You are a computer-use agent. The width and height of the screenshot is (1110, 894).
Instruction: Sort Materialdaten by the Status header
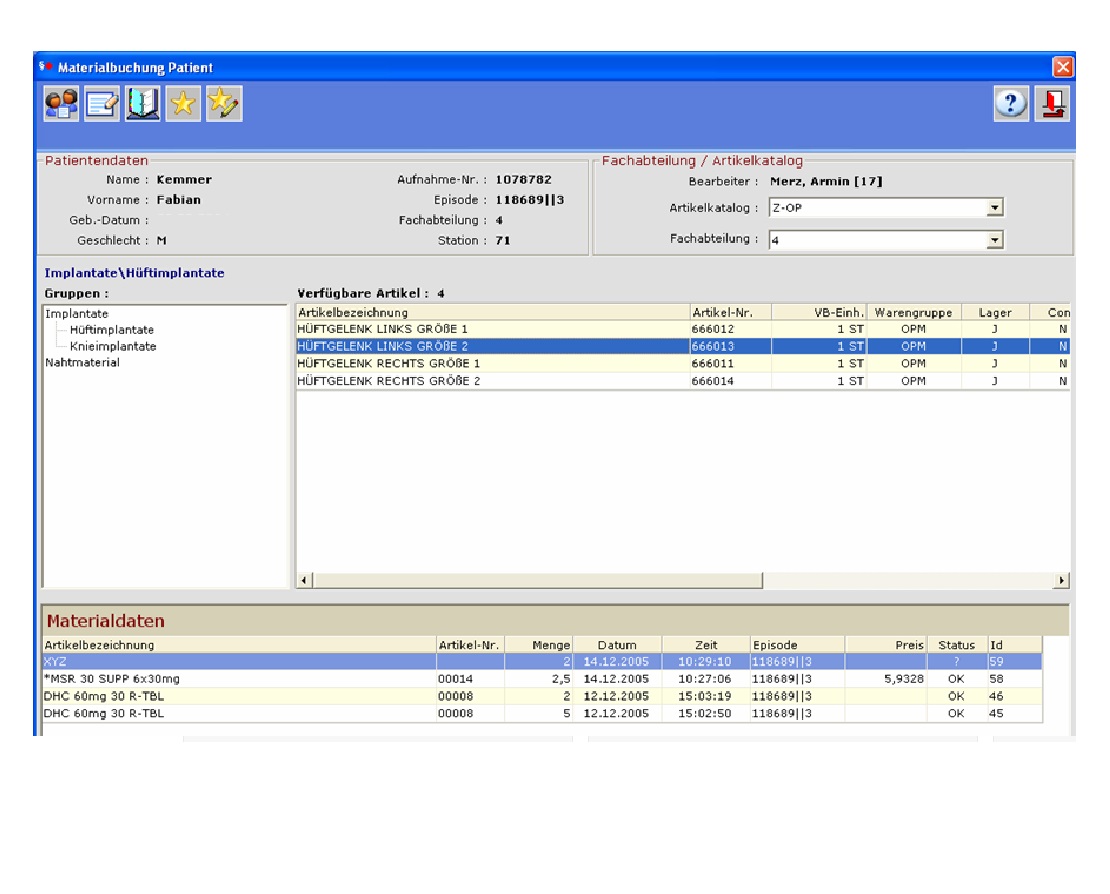coord(956,645)
